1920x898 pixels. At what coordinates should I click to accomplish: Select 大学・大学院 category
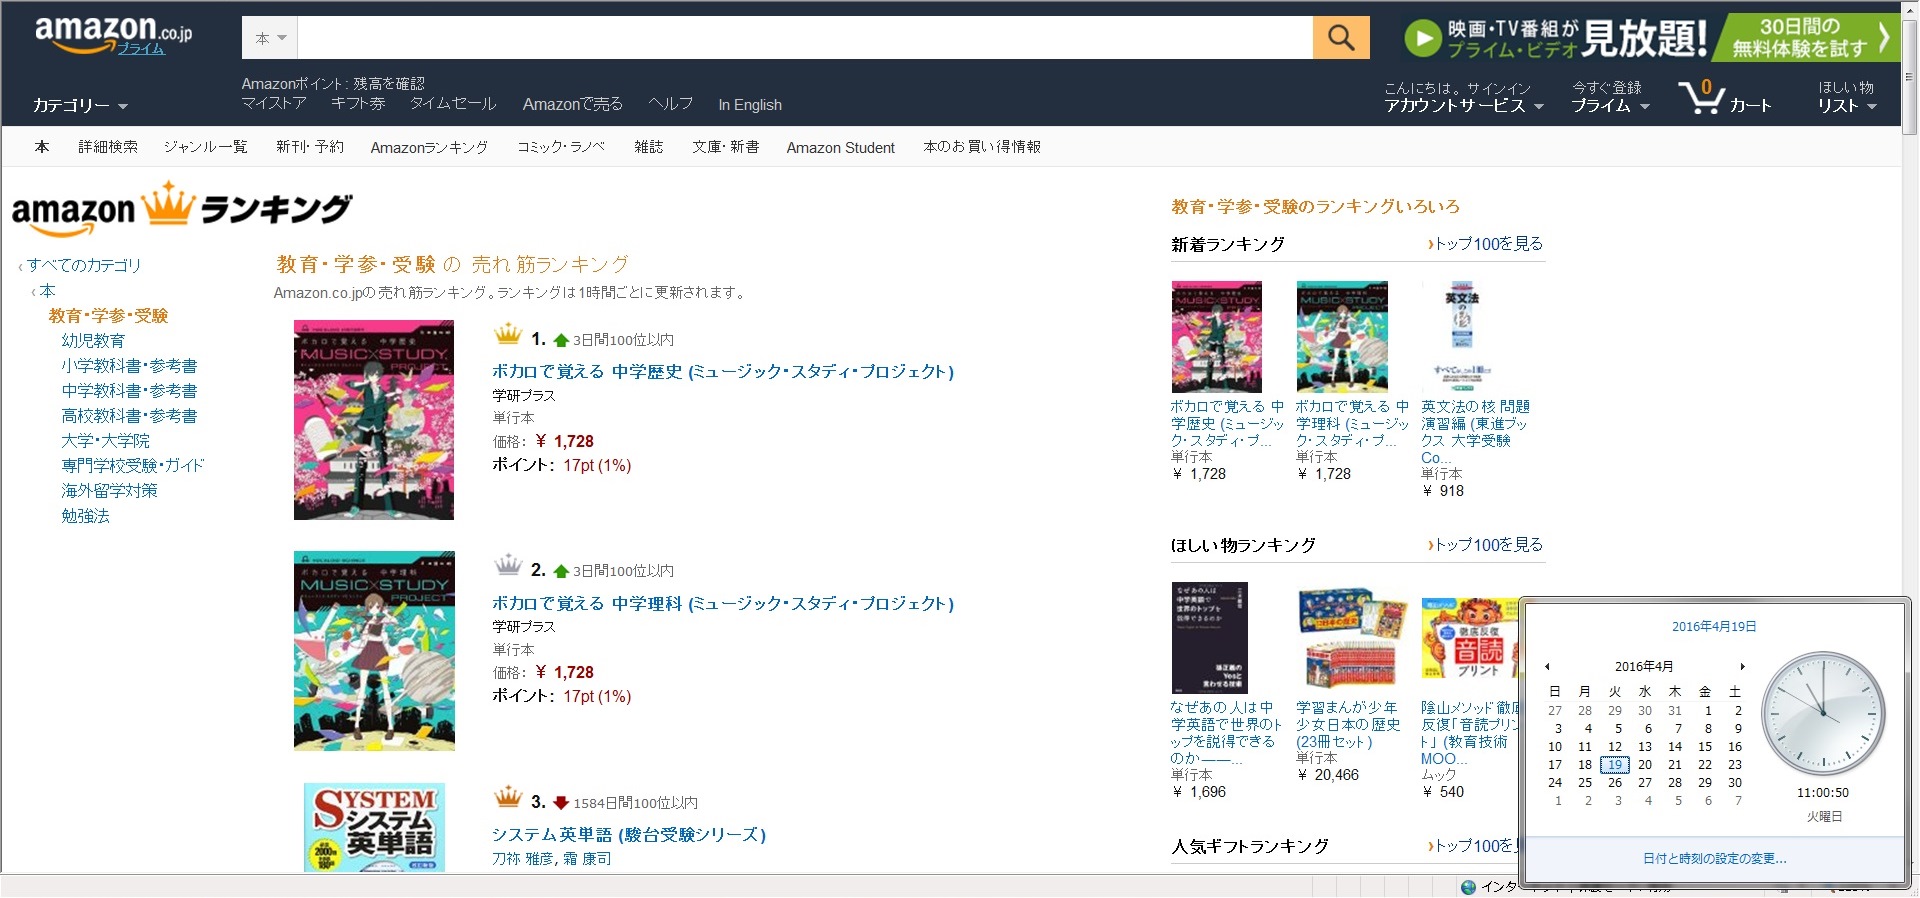105,441
